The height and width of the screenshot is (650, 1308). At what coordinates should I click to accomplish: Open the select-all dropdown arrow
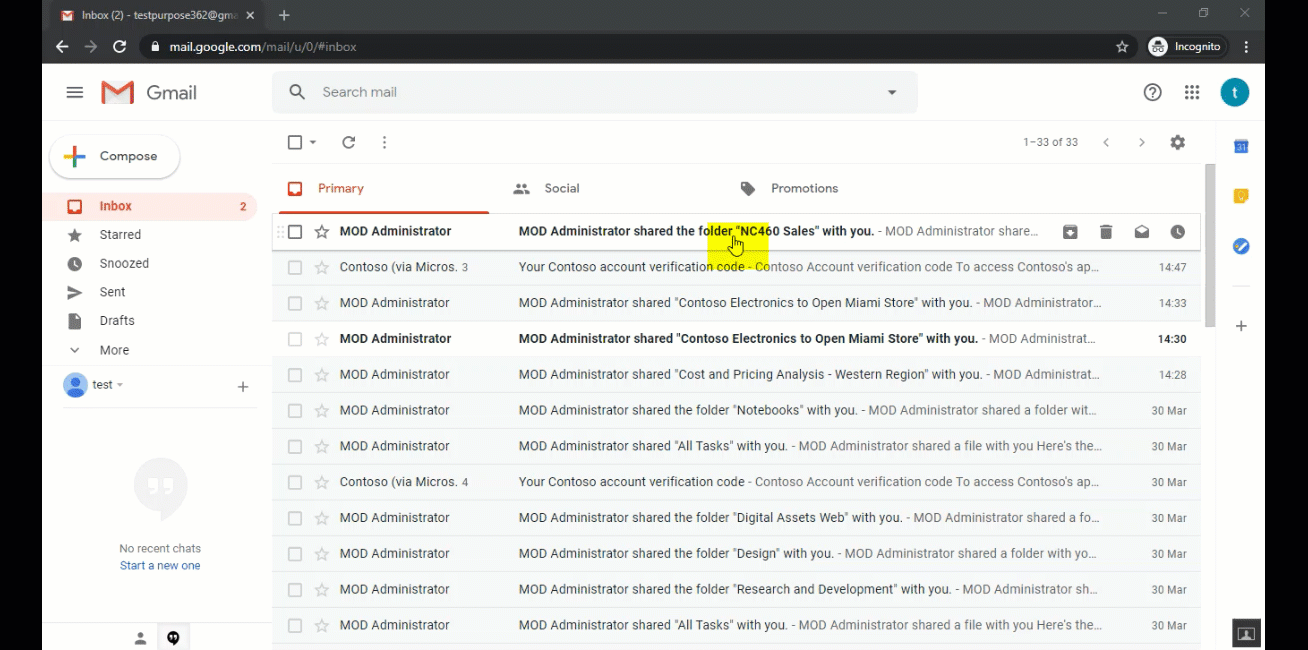(313, 143)
